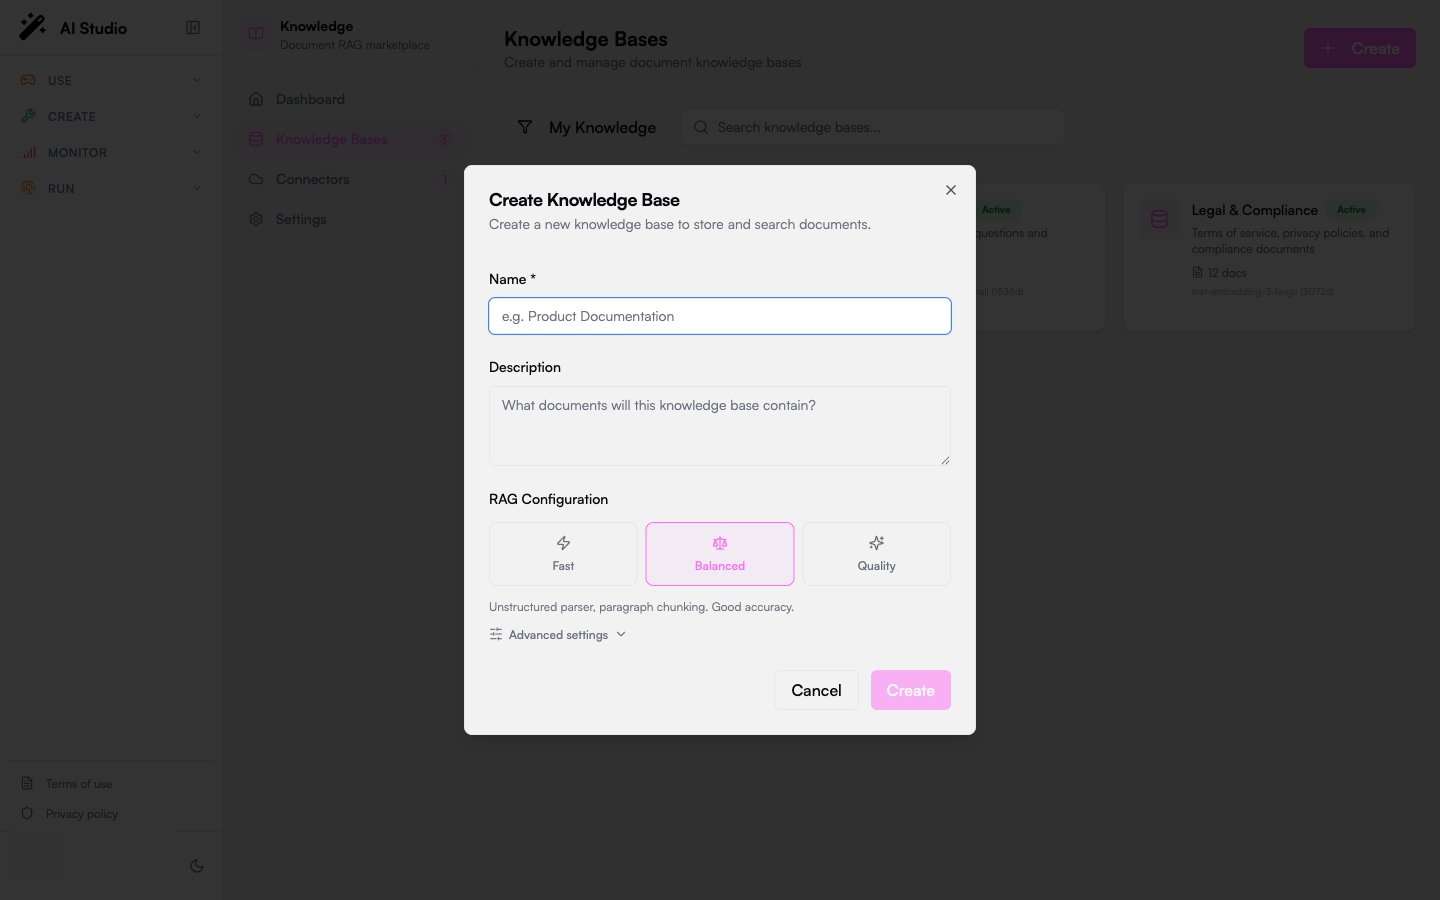Click the Terms of use document icon
This screenshot has width=1440, height=900.
click(x=27, y=784)
